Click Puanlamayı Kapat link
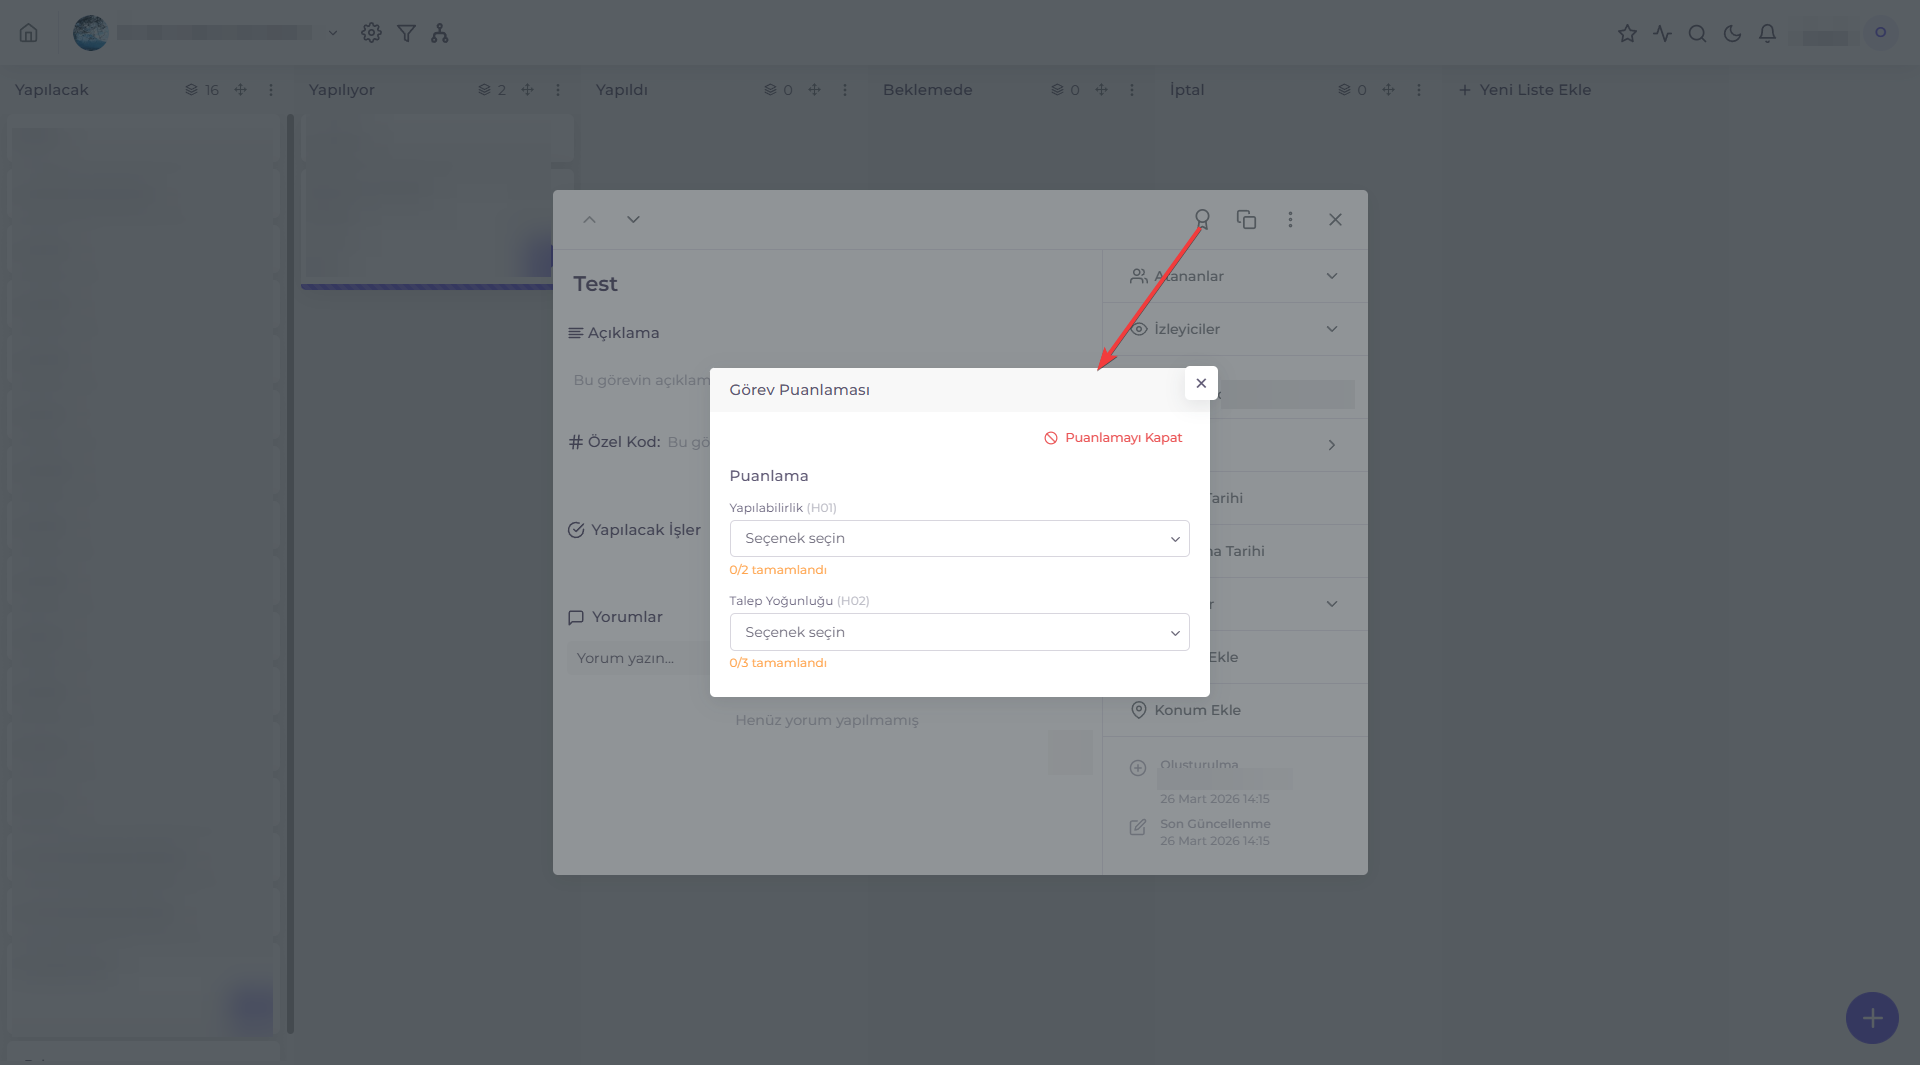Image resolution: width=1920 pixels, height=1065 pixels. (1113, 438)
